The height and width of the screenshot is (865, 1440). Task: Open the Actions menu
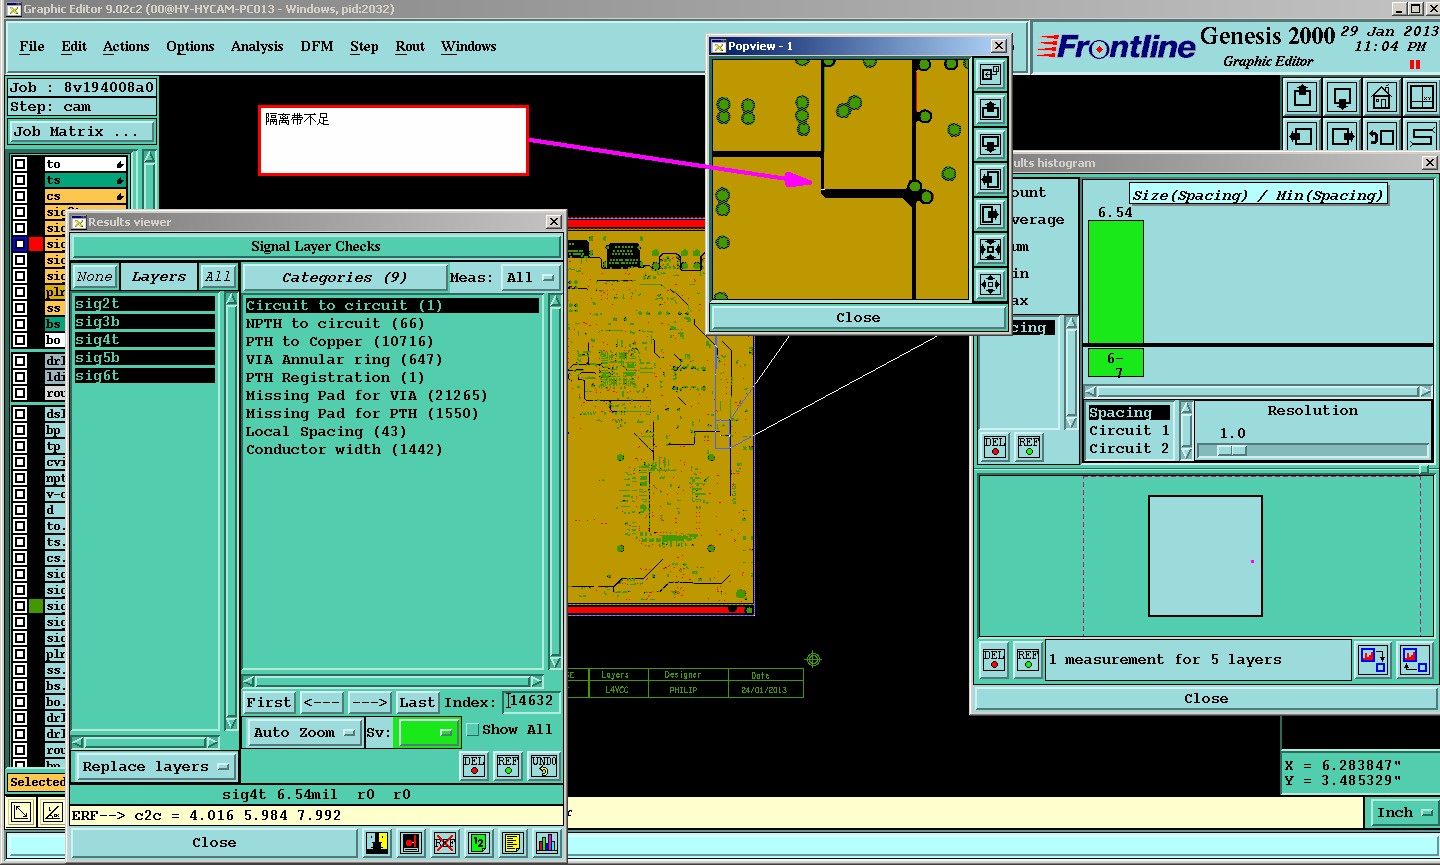(126, 46)
